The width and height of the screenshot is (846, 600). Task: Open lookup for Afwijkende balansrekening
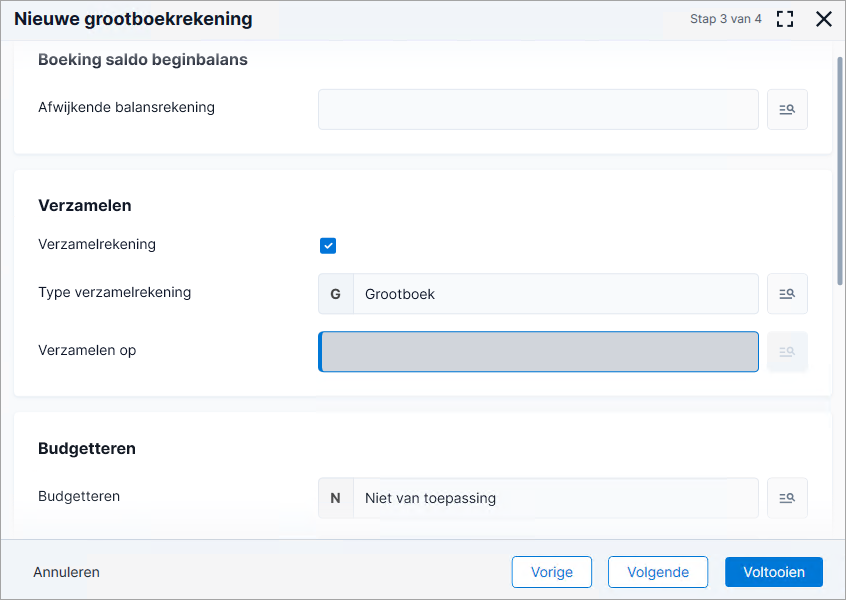coord(787,110)
